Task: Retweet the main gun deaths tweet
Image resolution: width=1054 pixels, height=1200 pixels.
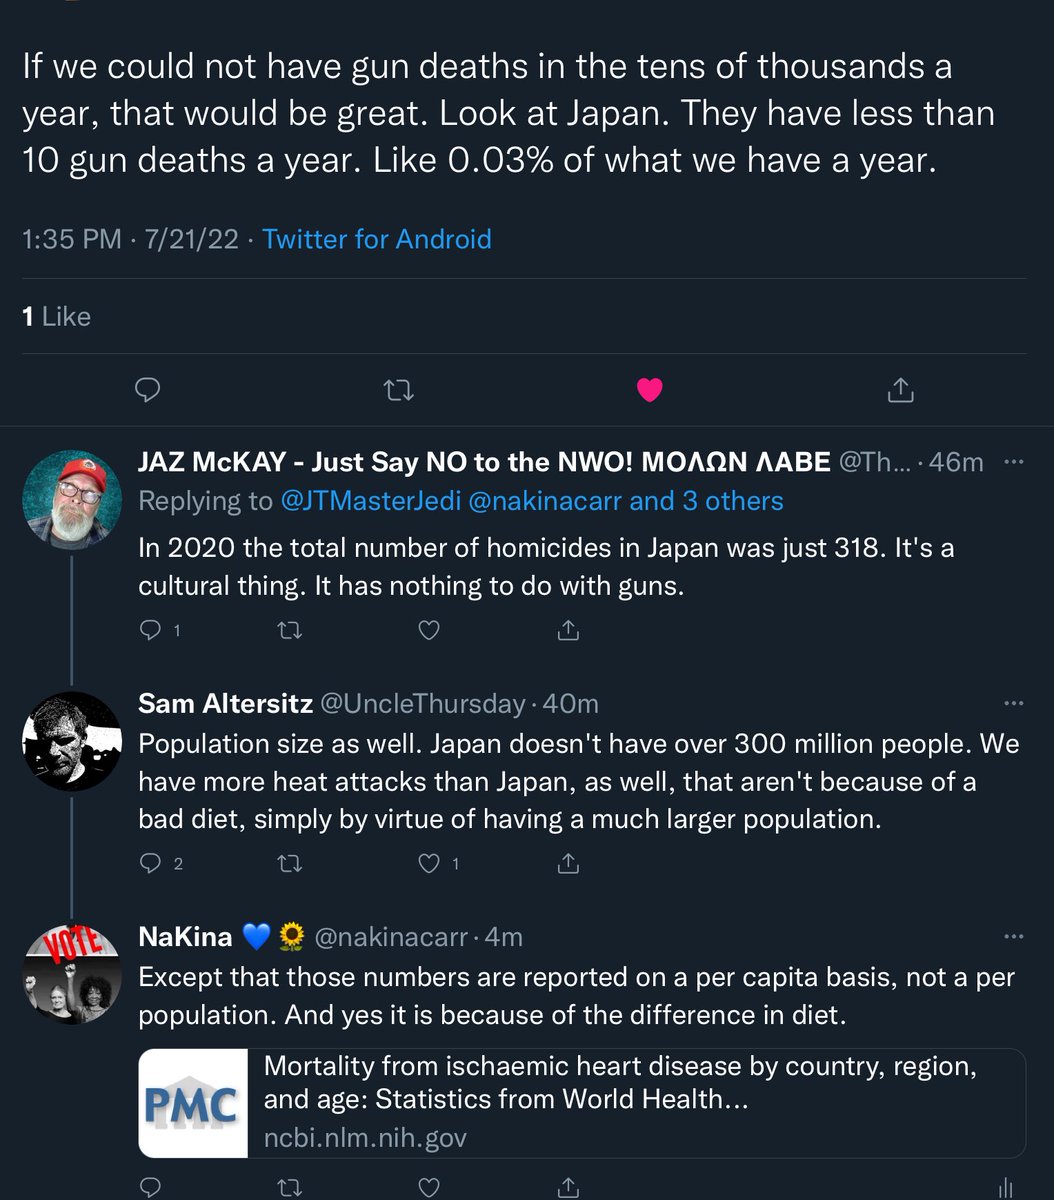Action: point(399,390)
